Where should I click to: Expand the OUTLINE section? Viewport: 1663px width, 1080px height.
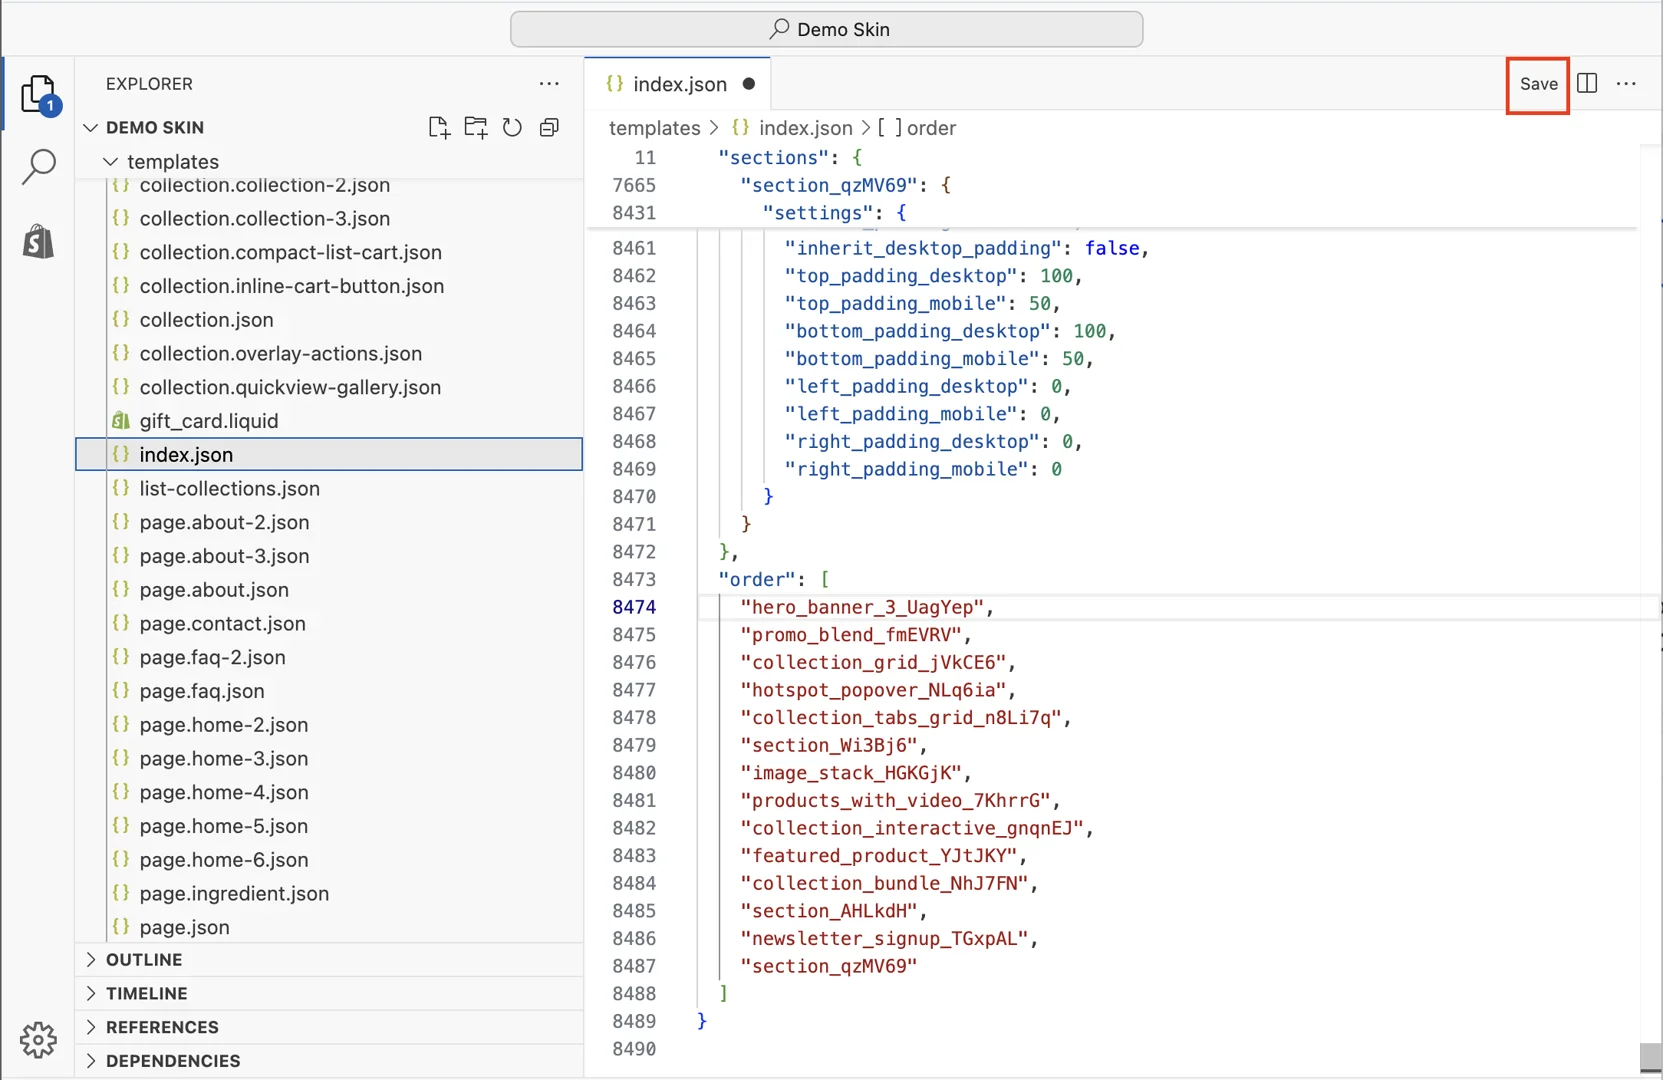tap(146, 959)
